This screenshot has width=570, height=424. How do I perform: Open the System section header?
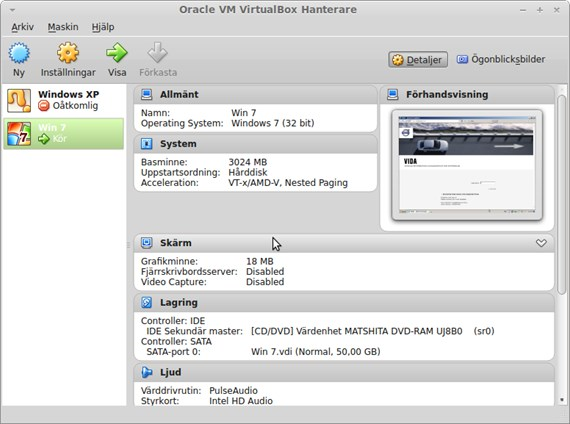[x=256, y=144]
